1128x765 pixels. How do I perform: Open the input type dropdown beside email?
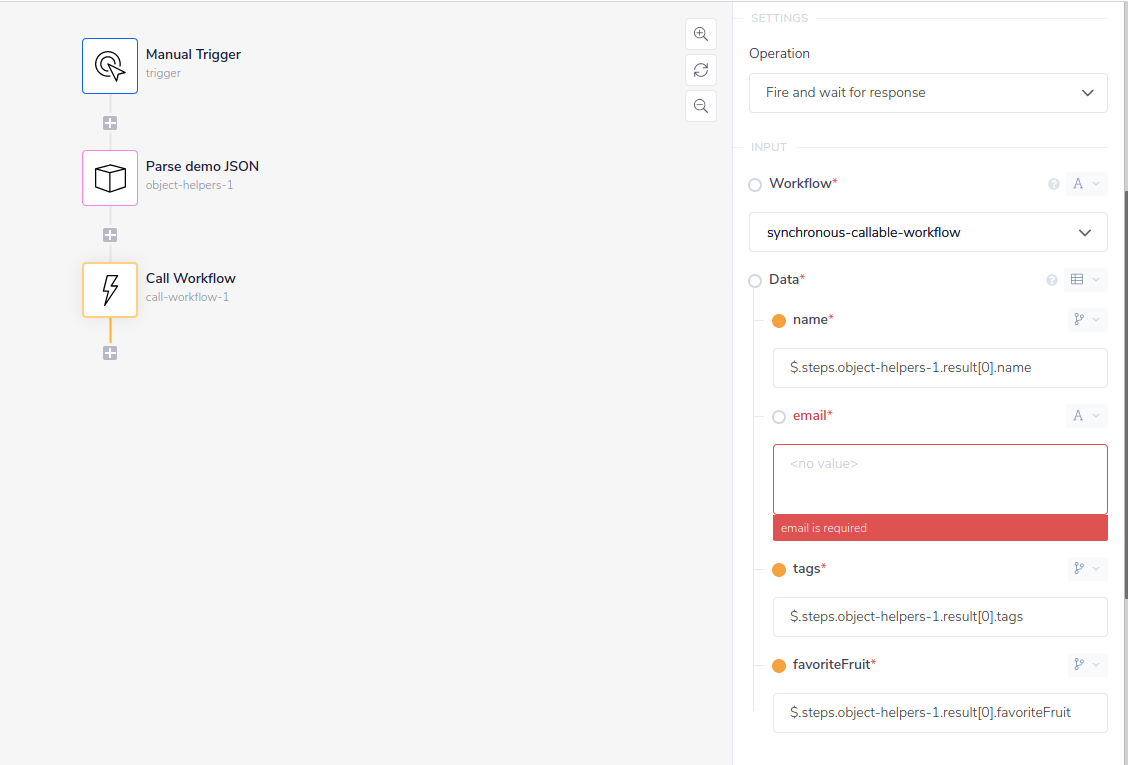click(1086, 416)
